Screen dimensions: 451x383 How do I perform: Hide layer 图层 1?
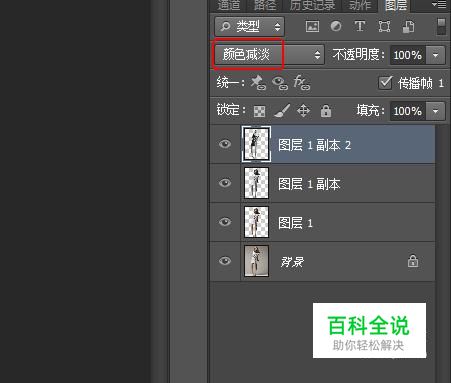click(x=225, y=222)
